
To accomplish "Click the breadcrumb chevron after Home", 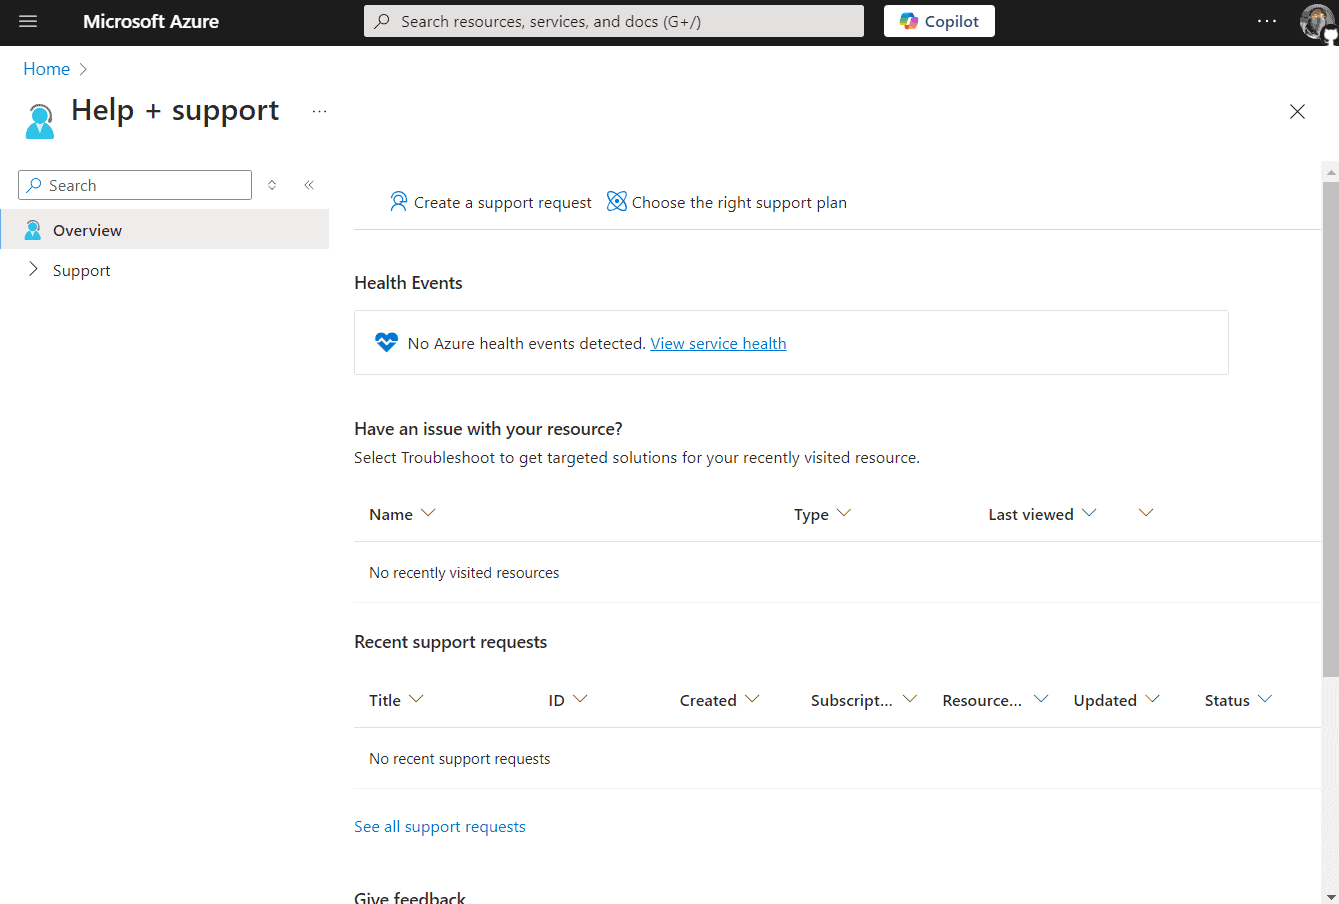I will (83, 69).
